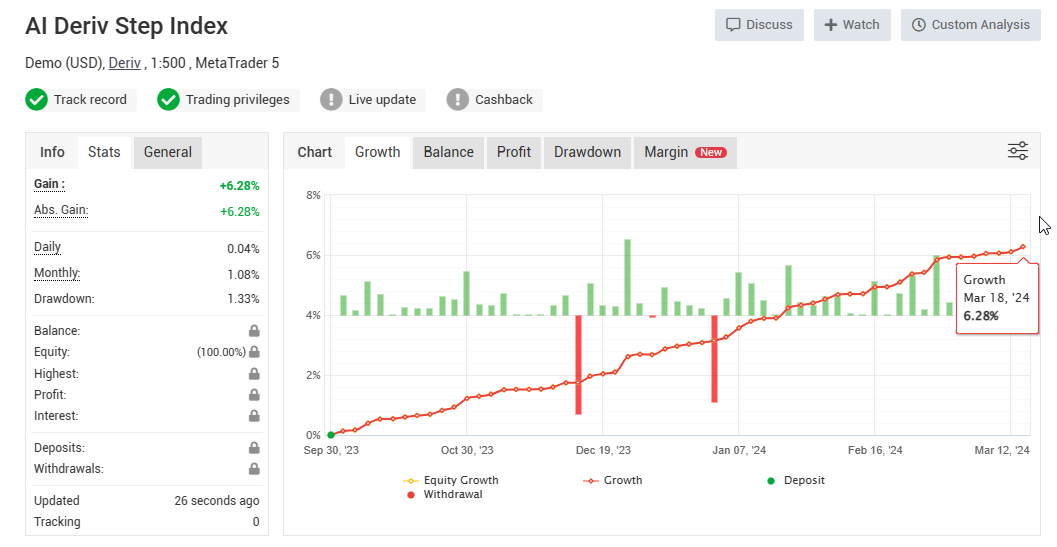Switch to the Drawdown chart tab

coord(587,152)
